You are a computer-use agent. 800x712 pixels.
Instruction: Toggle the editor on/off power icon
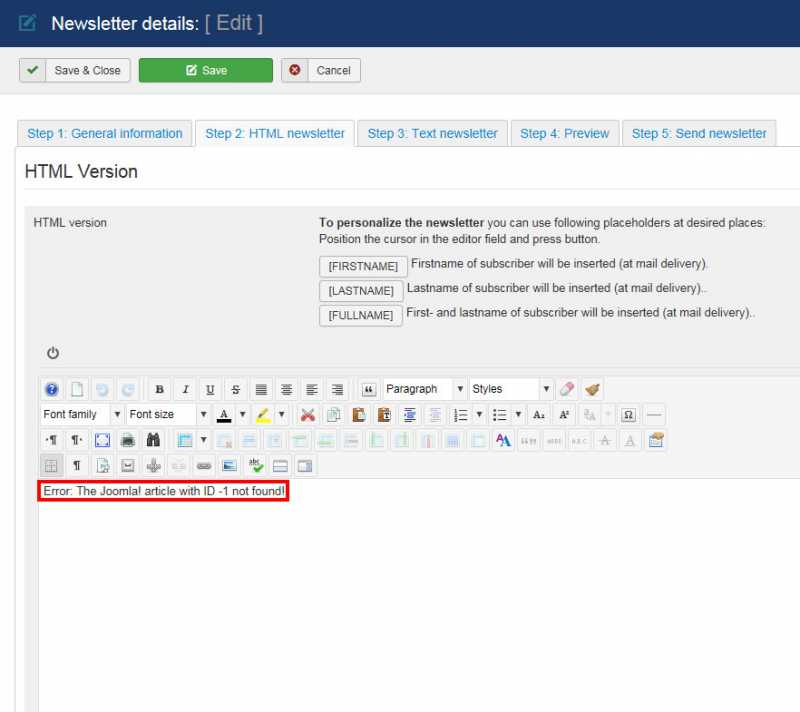[x=53, y=353]
